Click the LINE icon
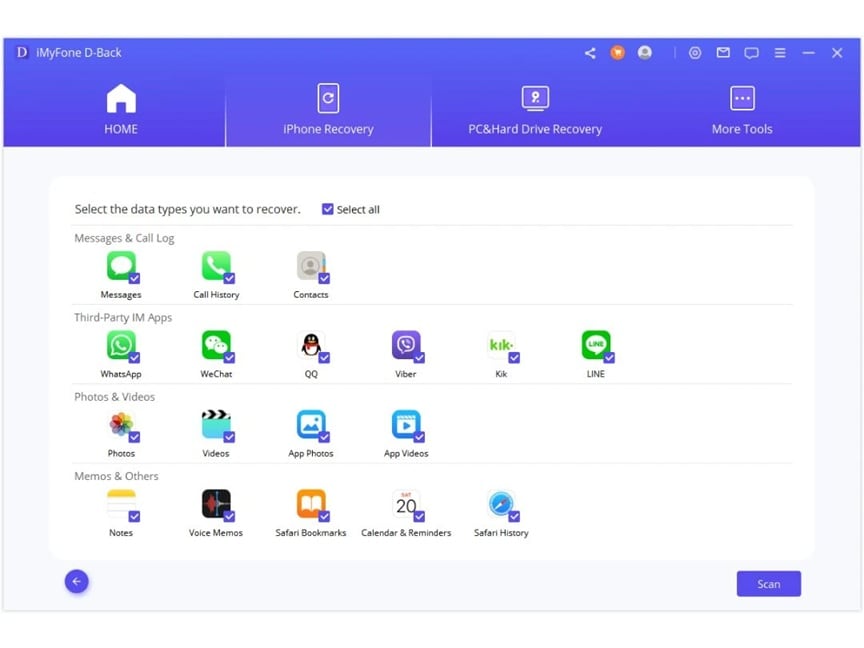This screenshot has height=648, width=864. pos(596,345)
